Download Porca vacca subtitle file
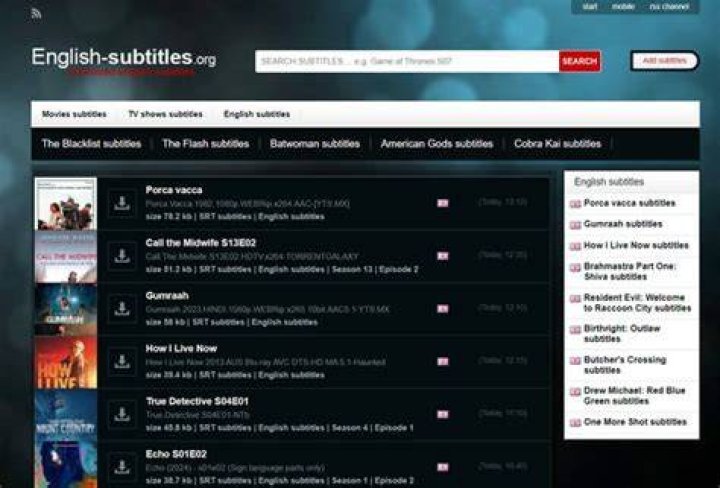Viewport: 720px width, 488px height. (x=122, y=203)
